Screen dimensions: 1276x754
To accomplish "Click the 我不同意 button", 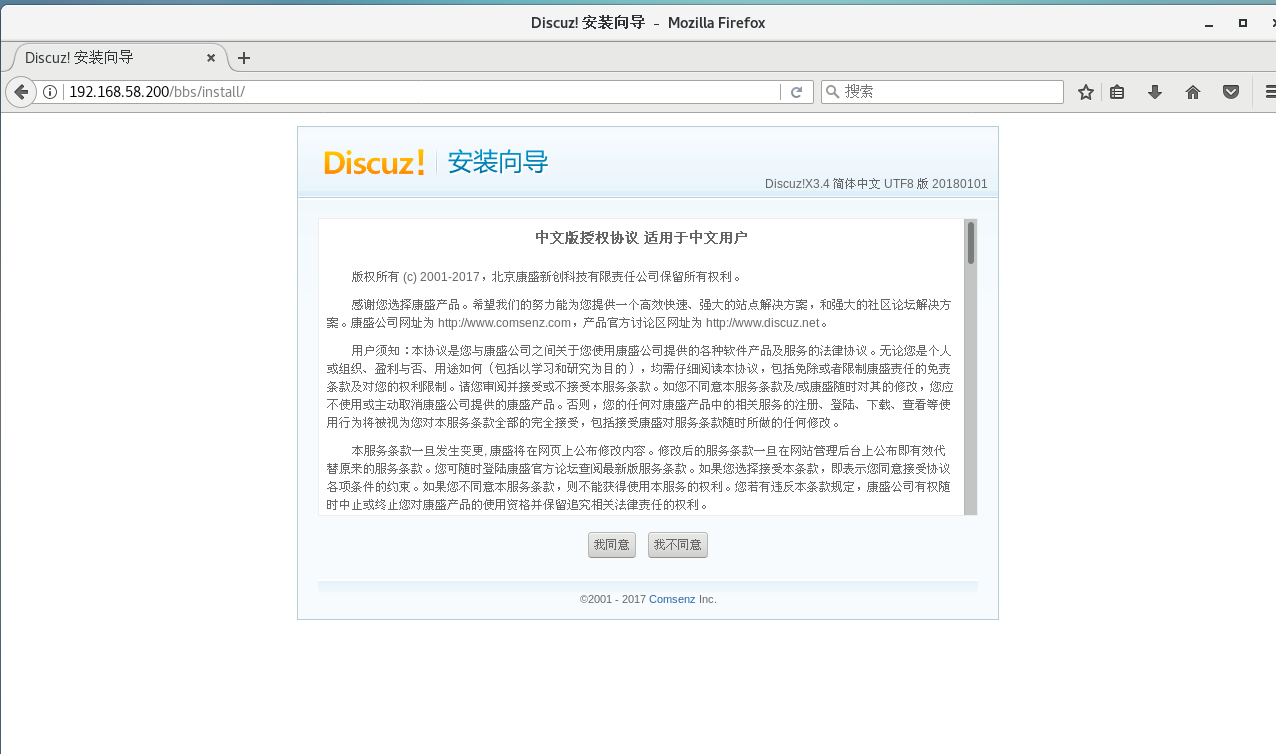I will point(677,545).
